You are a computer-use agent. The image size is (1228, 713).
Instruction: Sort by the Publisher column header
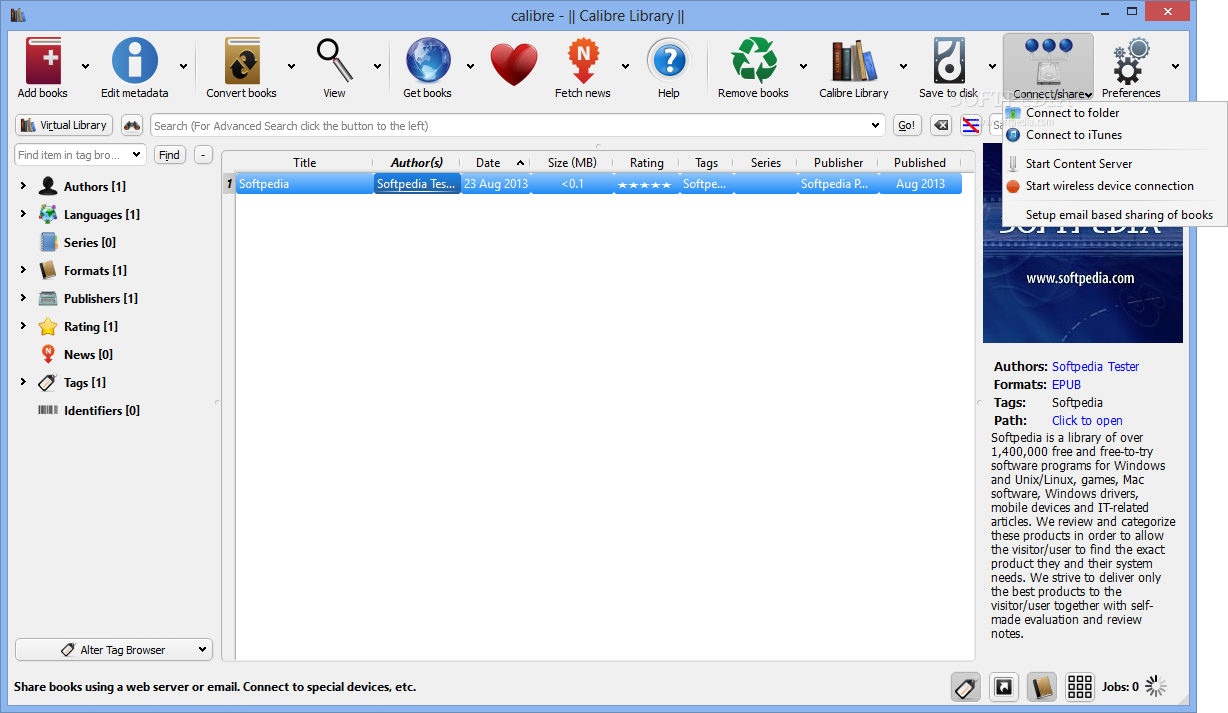coord(838,163)
